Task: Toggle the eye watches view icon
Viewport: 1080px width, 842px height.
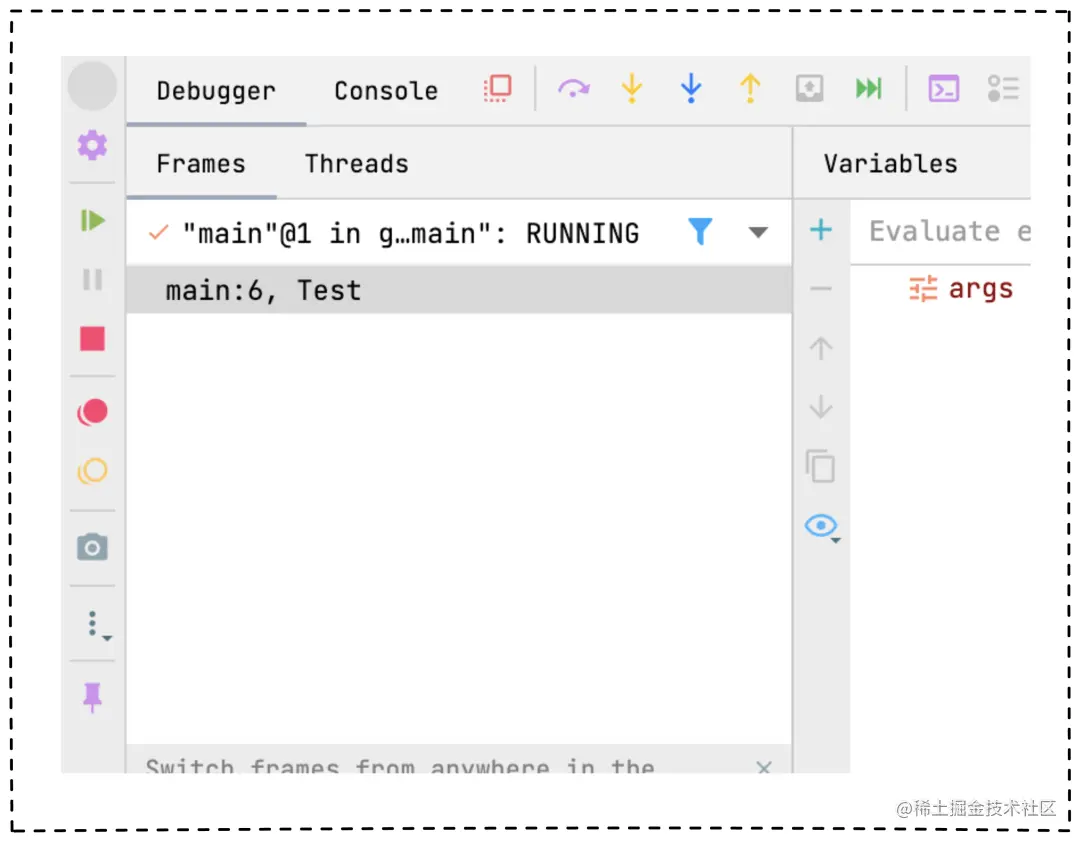Action: point(822,527)
